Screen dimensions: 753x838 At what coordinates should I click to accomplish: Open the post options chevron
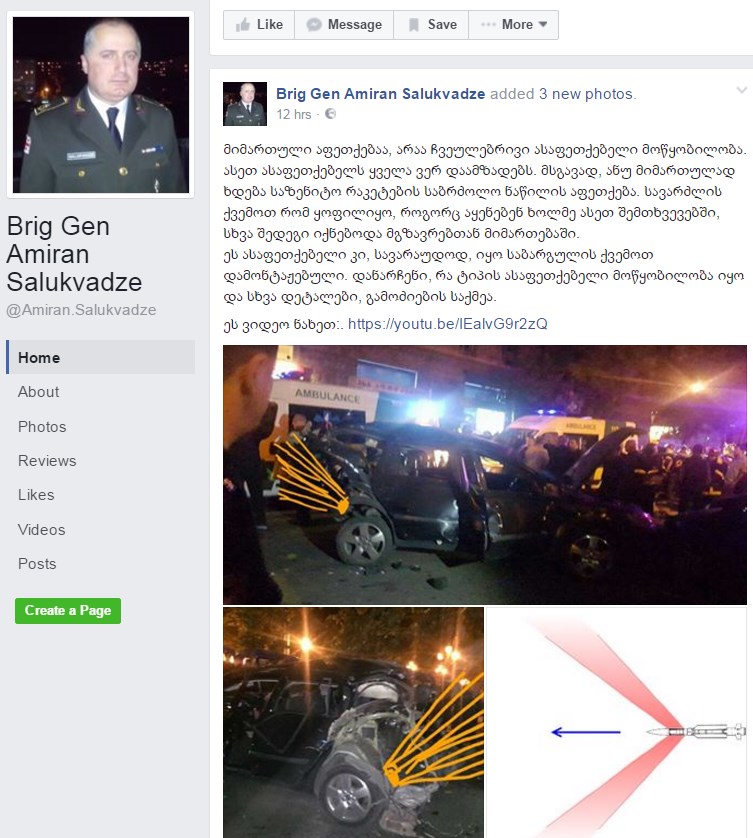point(741,90)
